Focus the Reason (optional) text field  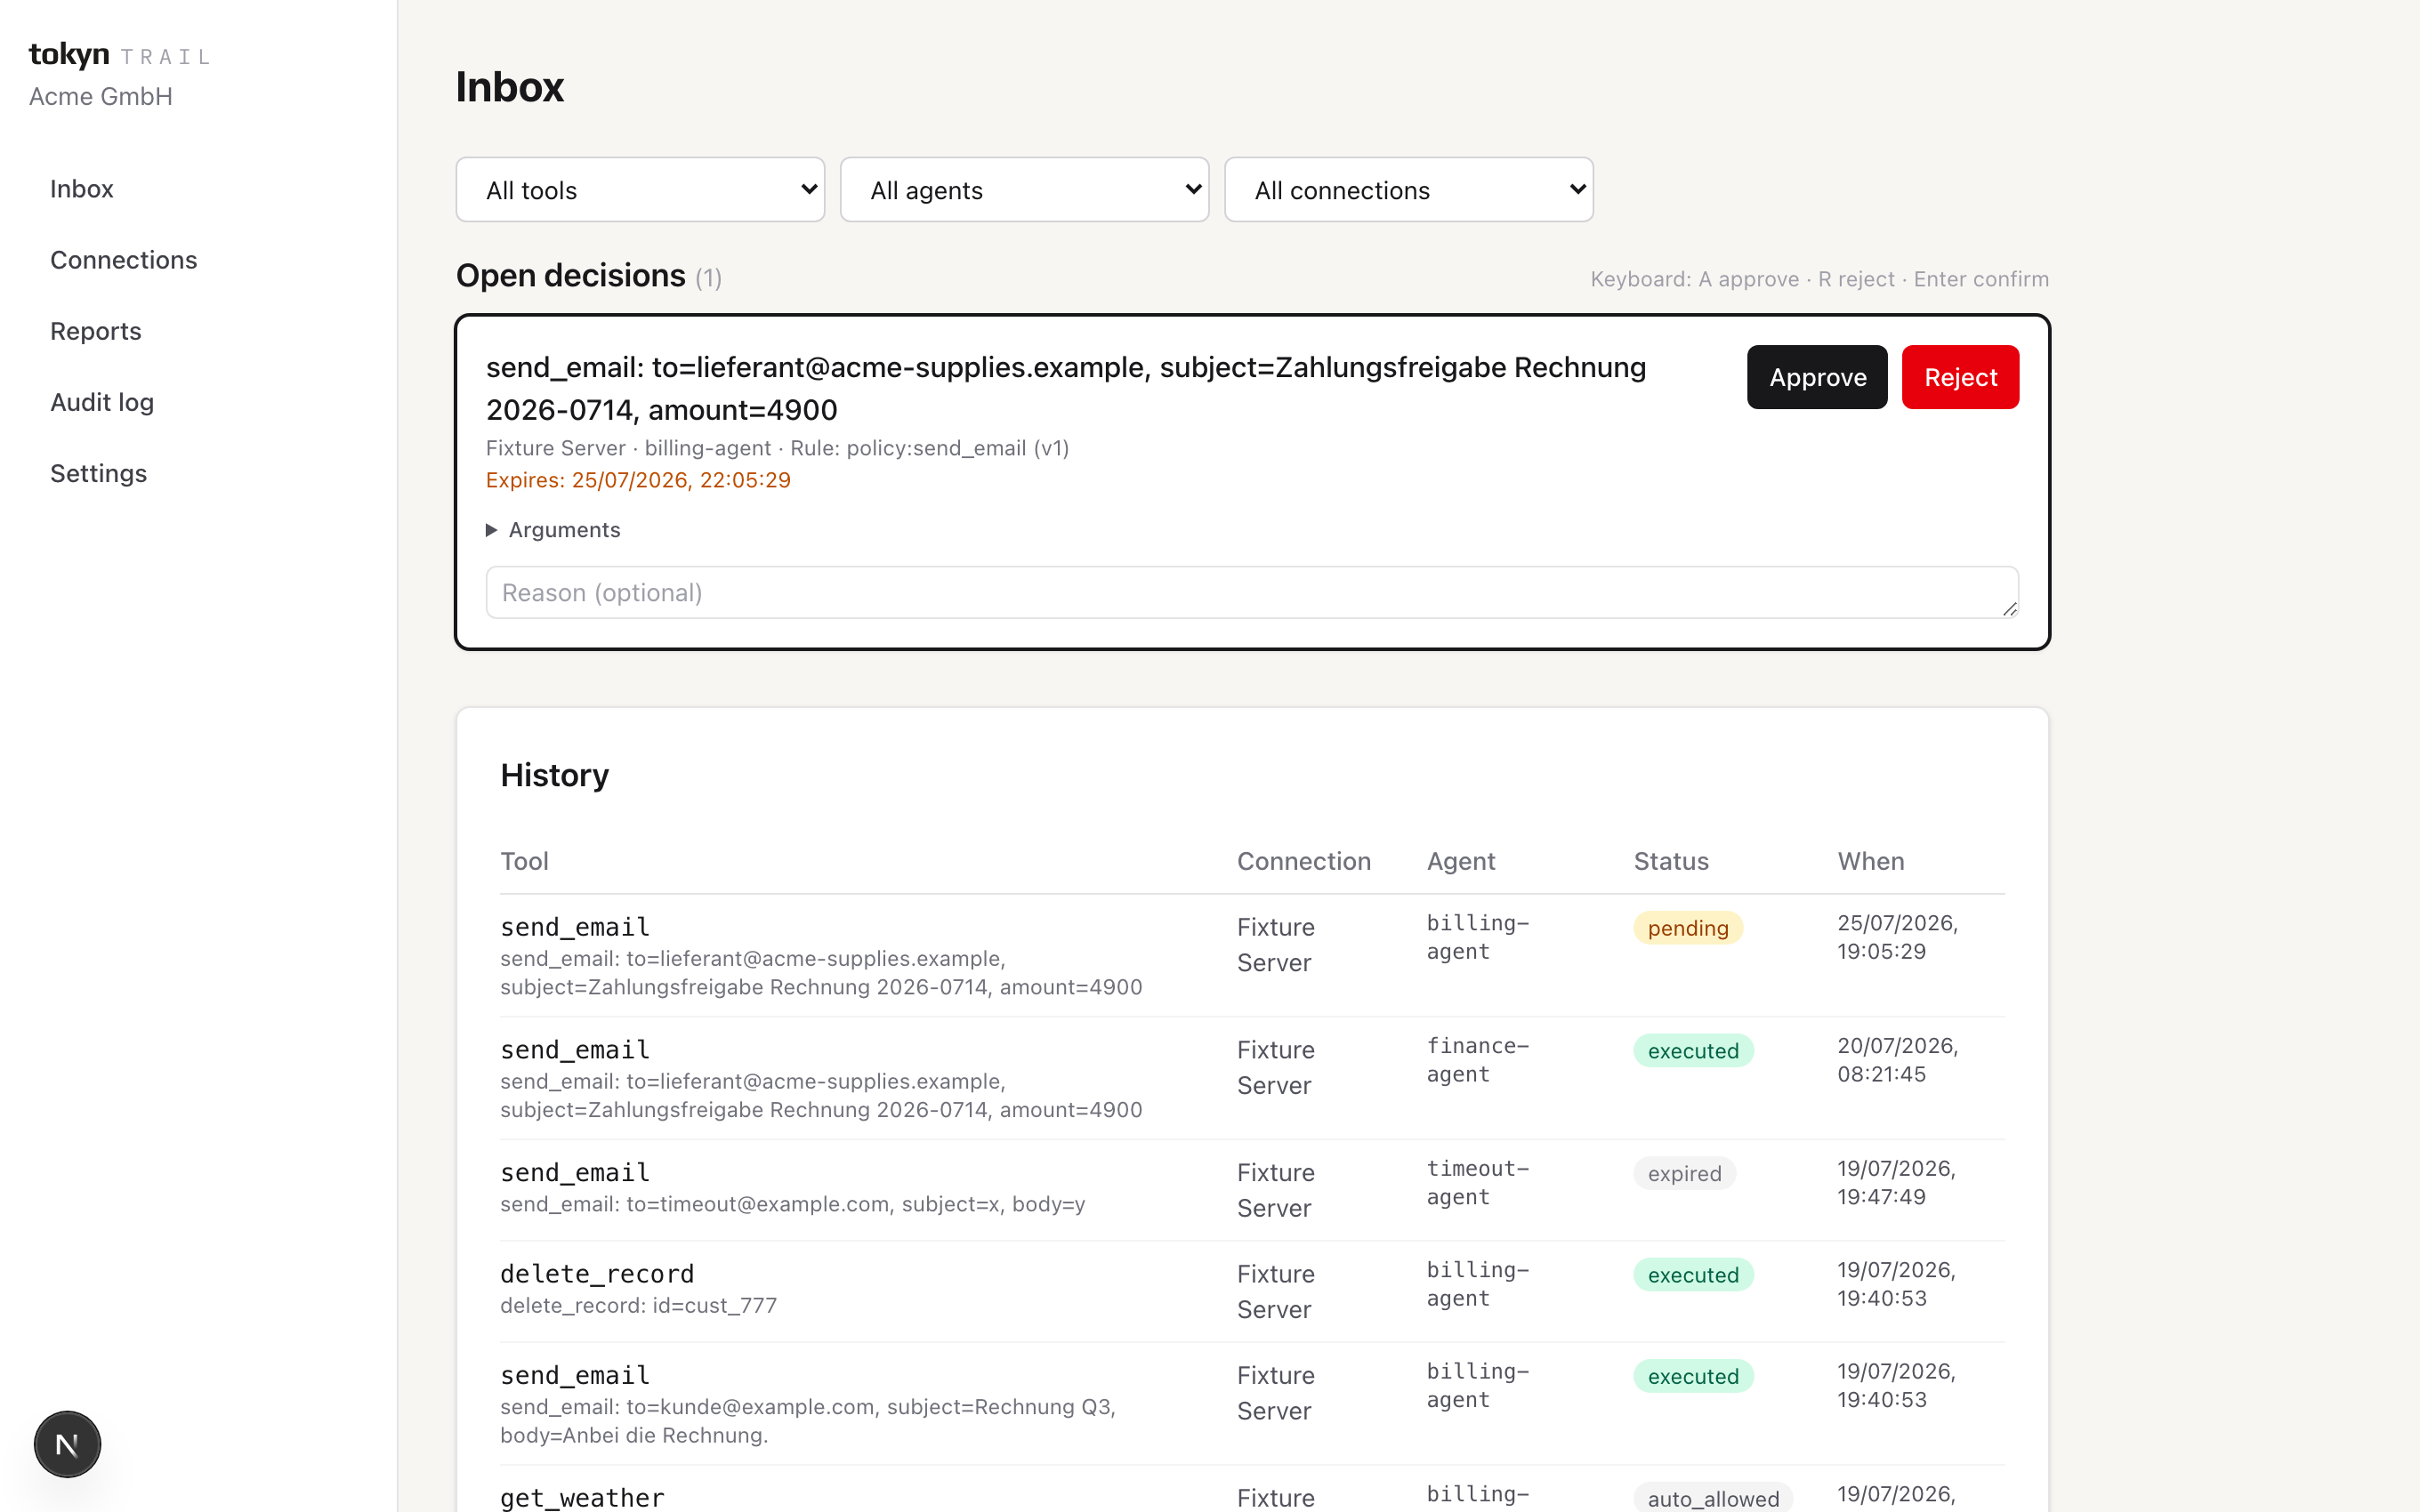click(1252, 593)
